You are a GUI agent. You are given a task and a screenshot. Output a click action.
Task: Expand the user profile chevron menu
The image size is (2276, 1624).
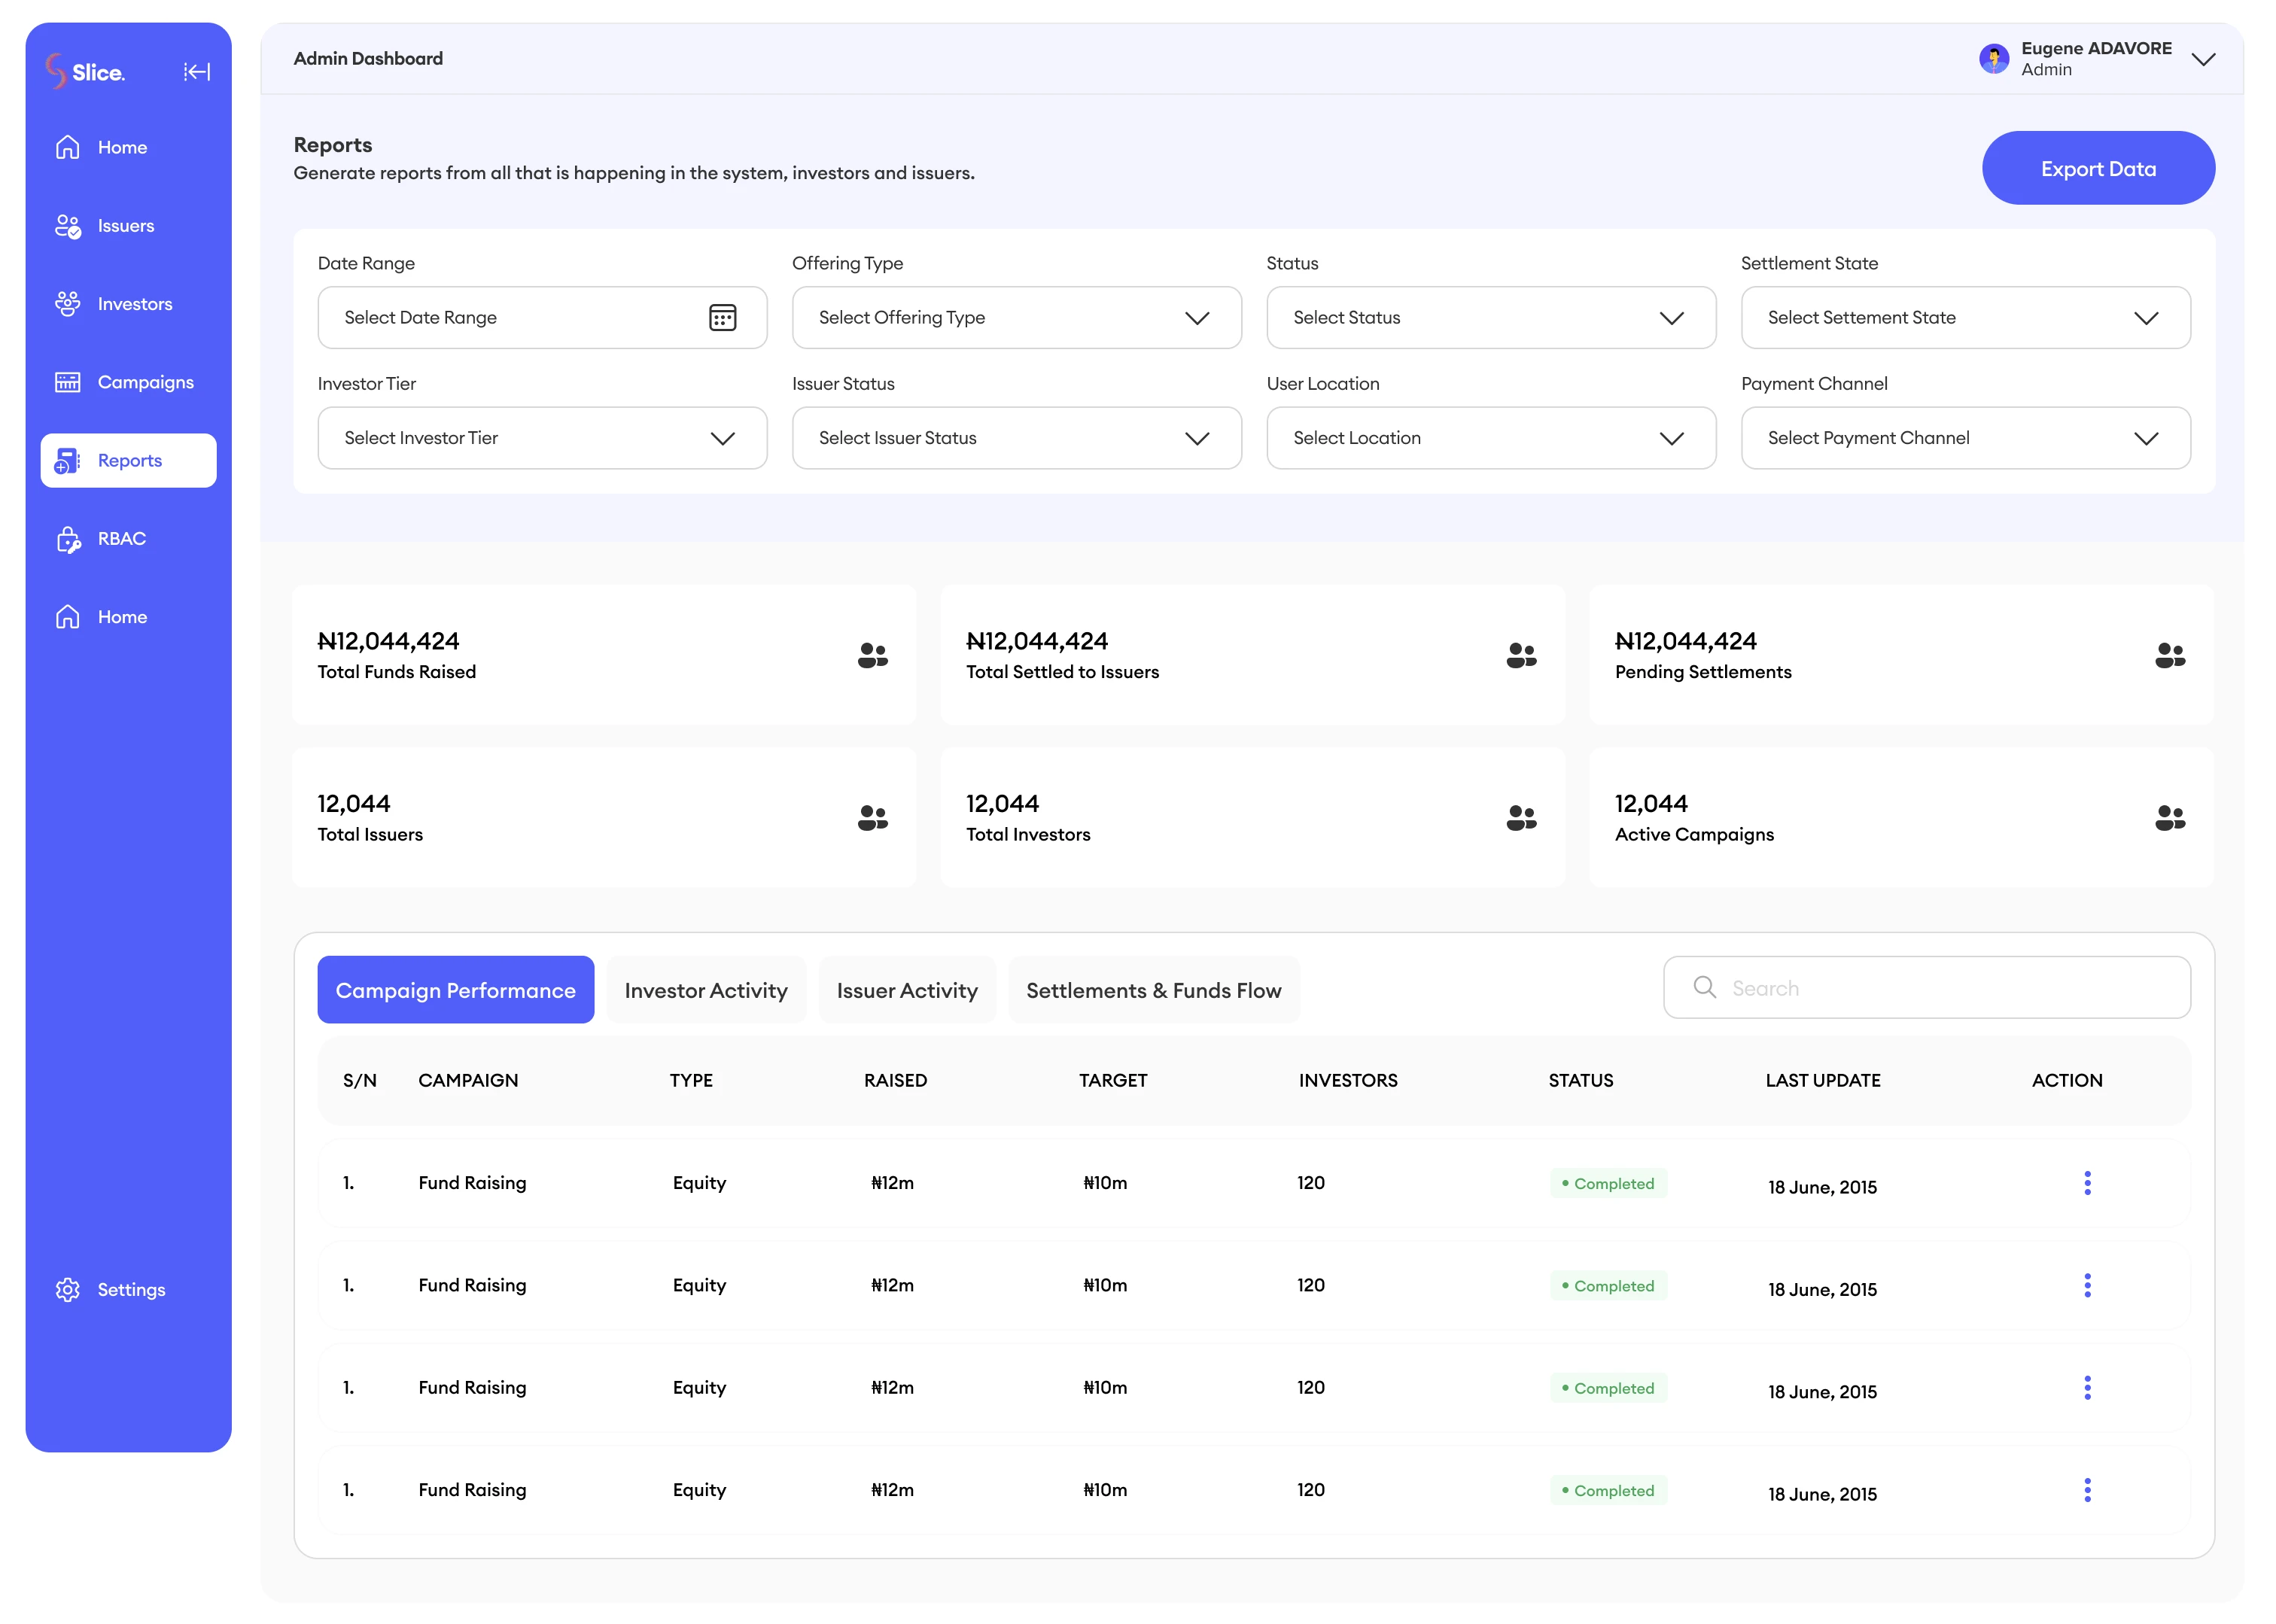(x=2202, y=59)
